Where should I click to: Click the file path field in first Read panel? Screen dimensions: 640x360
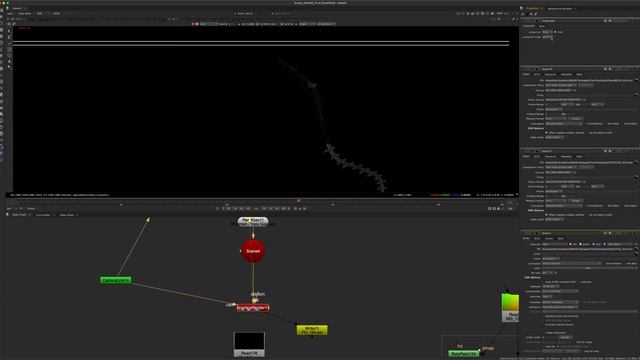[589, 81]
